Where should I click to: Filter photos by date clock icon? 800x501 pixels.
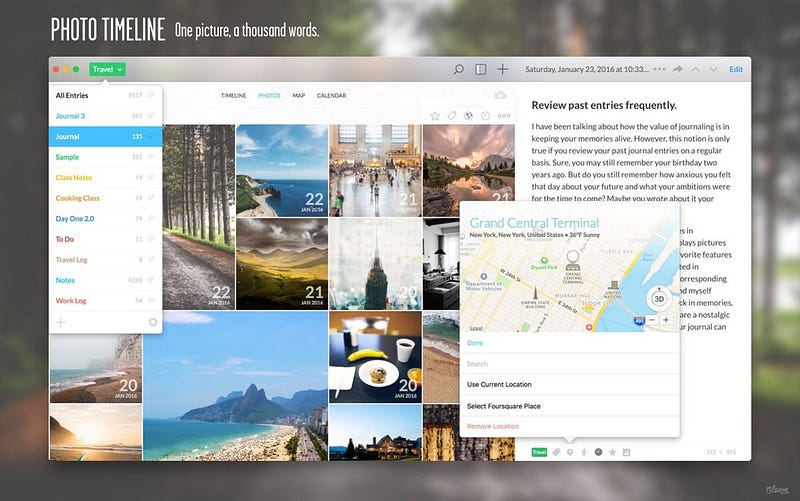point(485,116)
